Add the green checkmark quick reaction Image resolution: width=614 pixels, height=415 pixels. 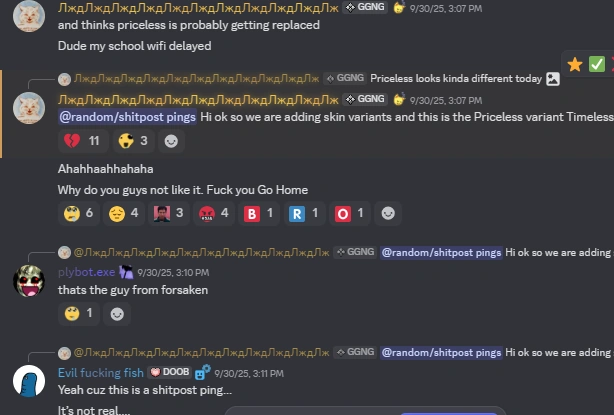tap(597, 65)
